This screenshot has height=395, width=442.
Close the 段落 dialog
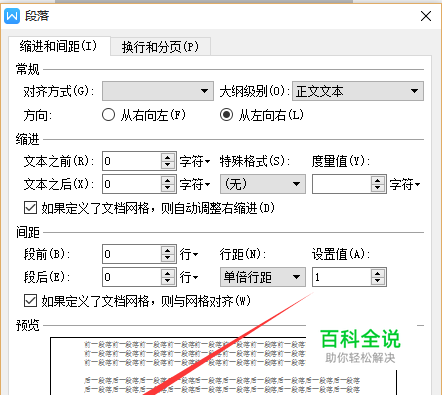426,16
